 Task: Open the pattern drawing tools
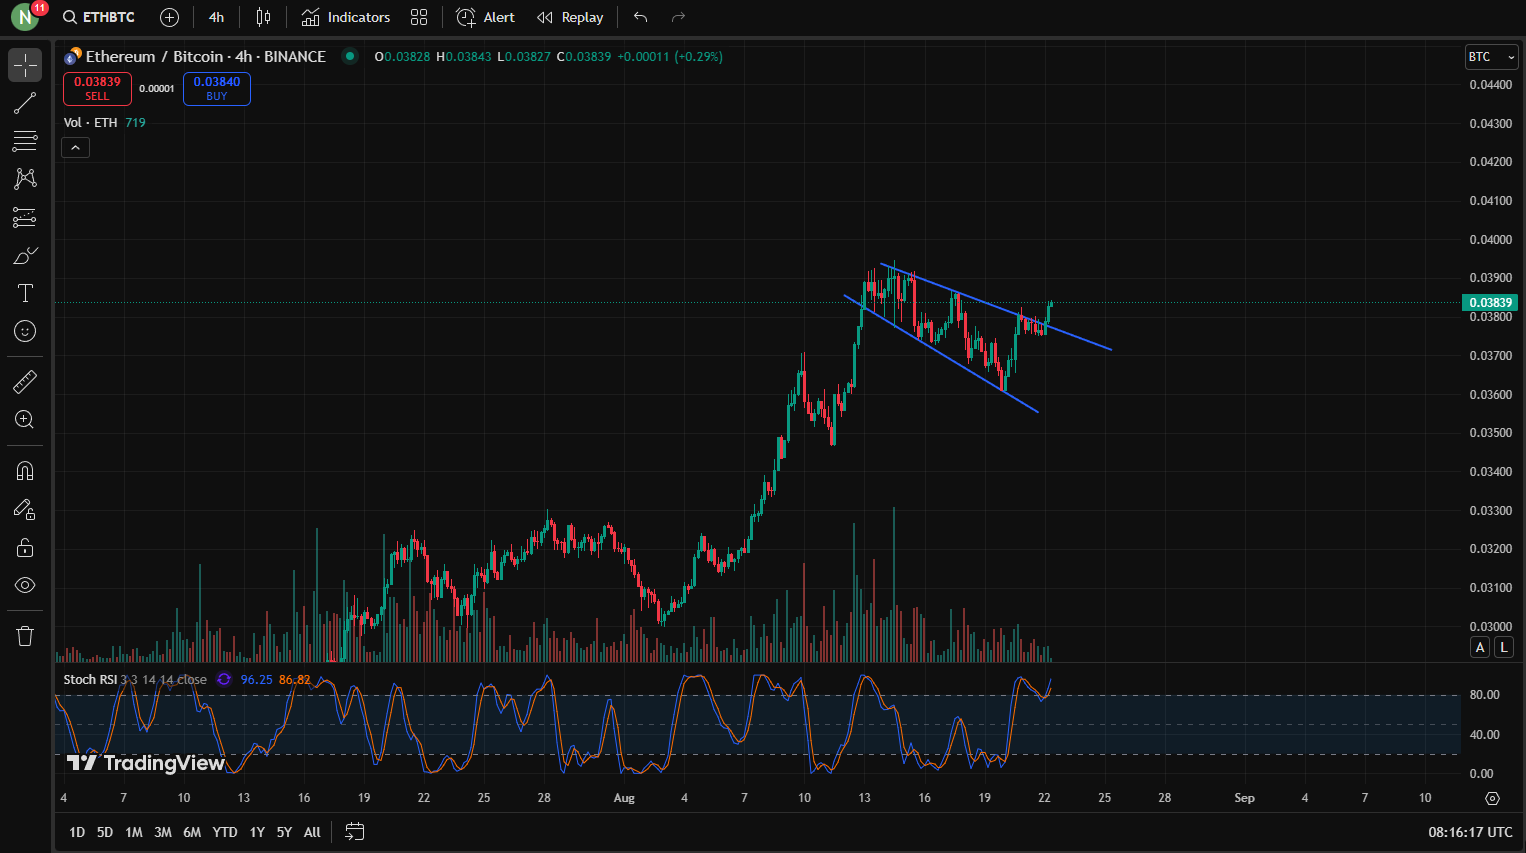(25, 179)
